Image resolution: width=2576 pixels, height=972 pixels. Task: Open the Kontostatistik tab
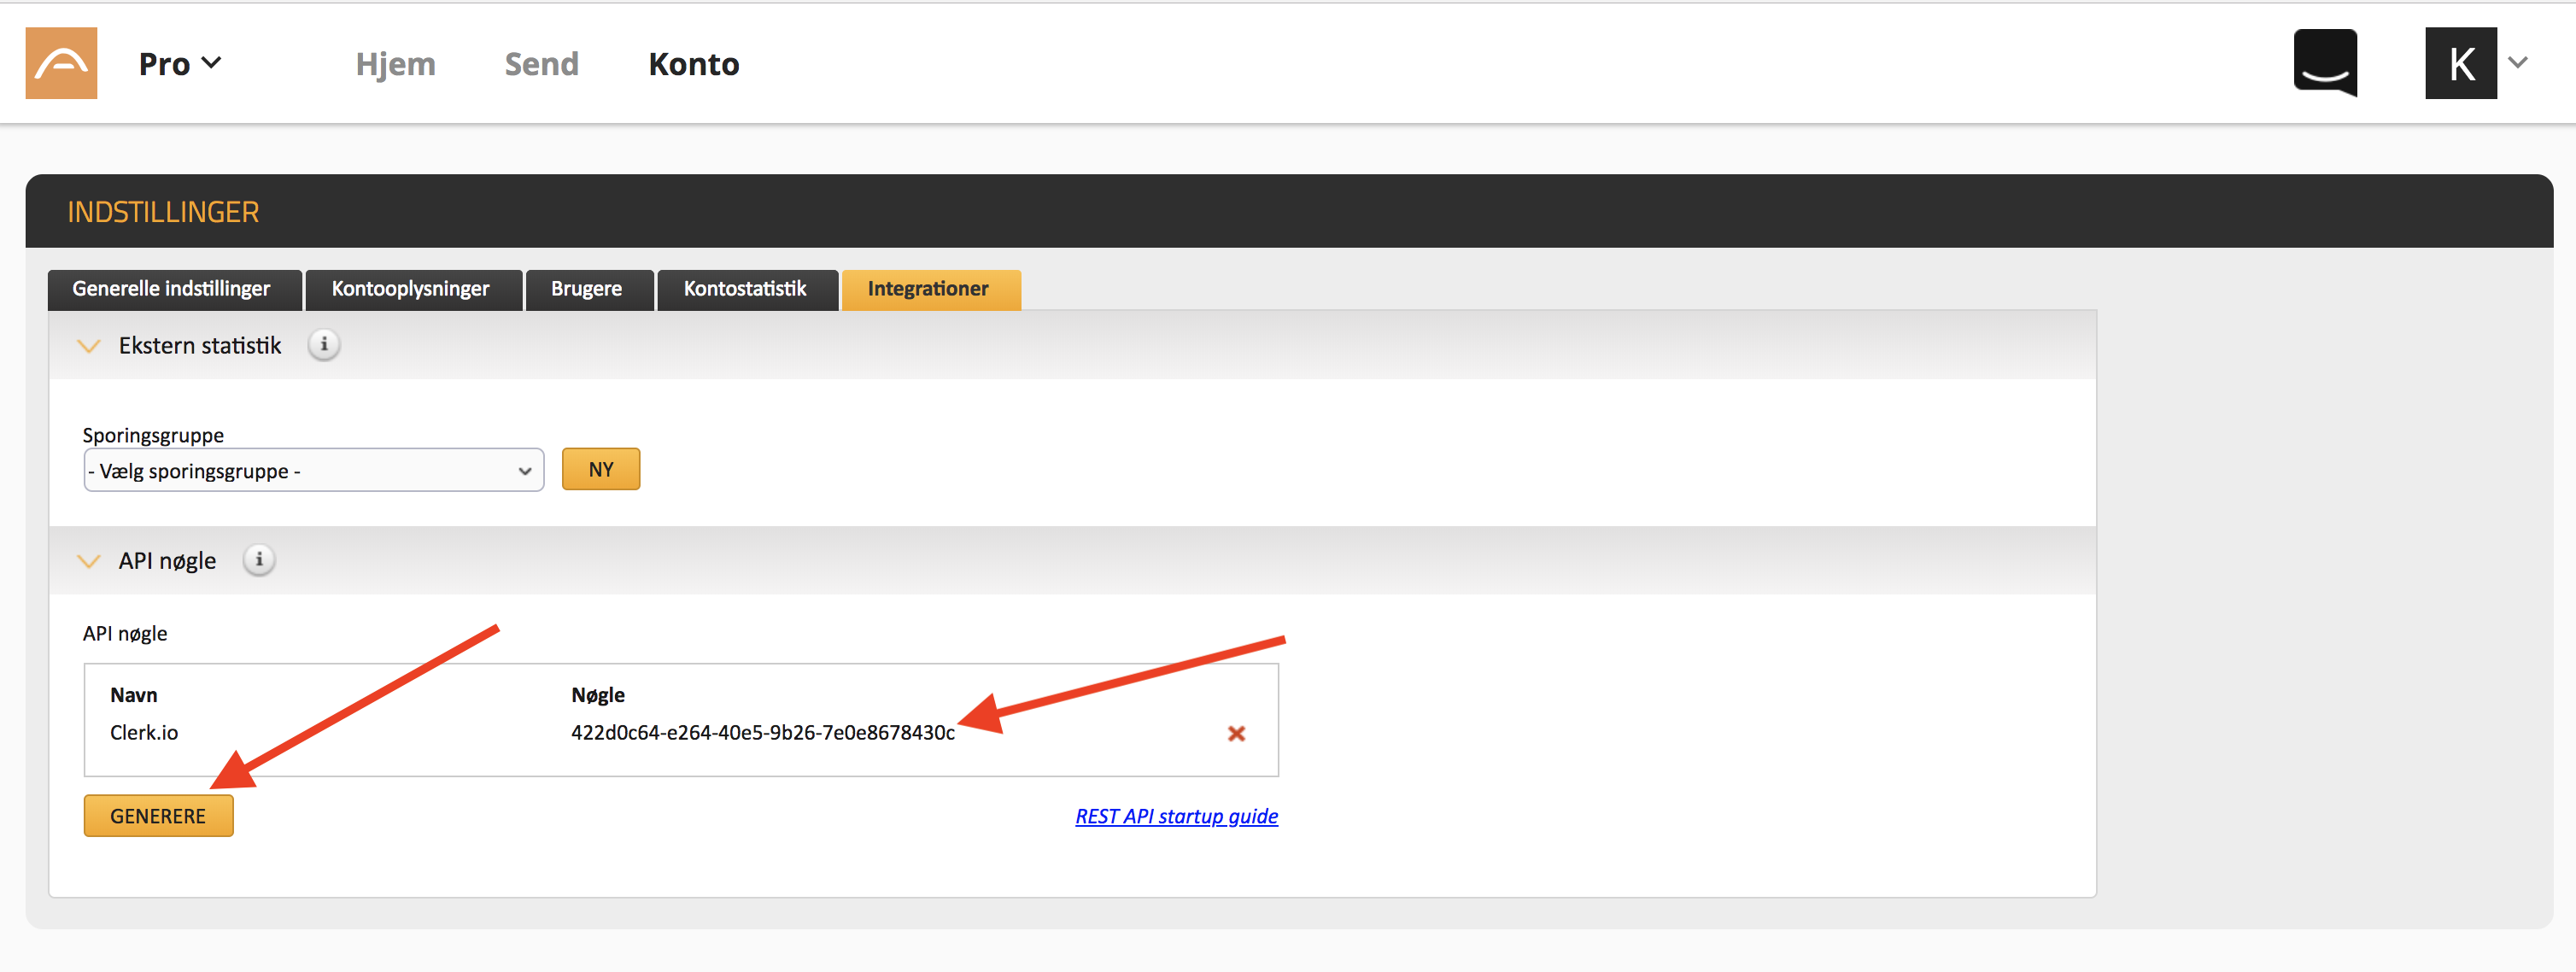point(744,289)
